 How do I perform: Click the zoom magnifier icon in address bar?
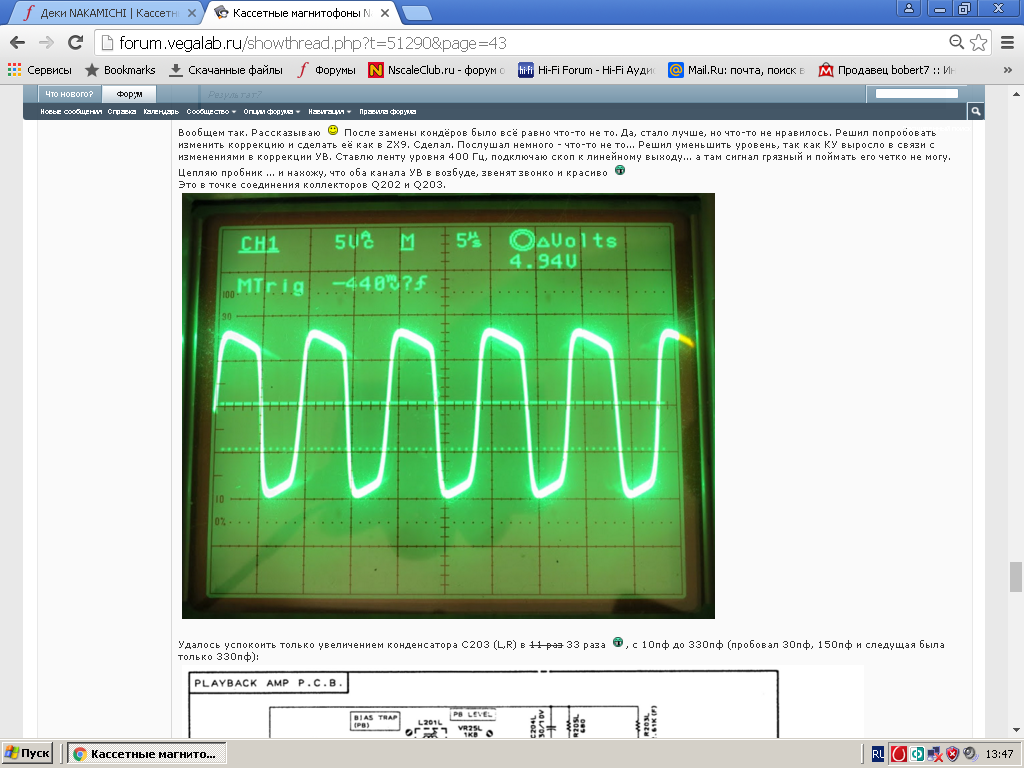click(957, 43)
